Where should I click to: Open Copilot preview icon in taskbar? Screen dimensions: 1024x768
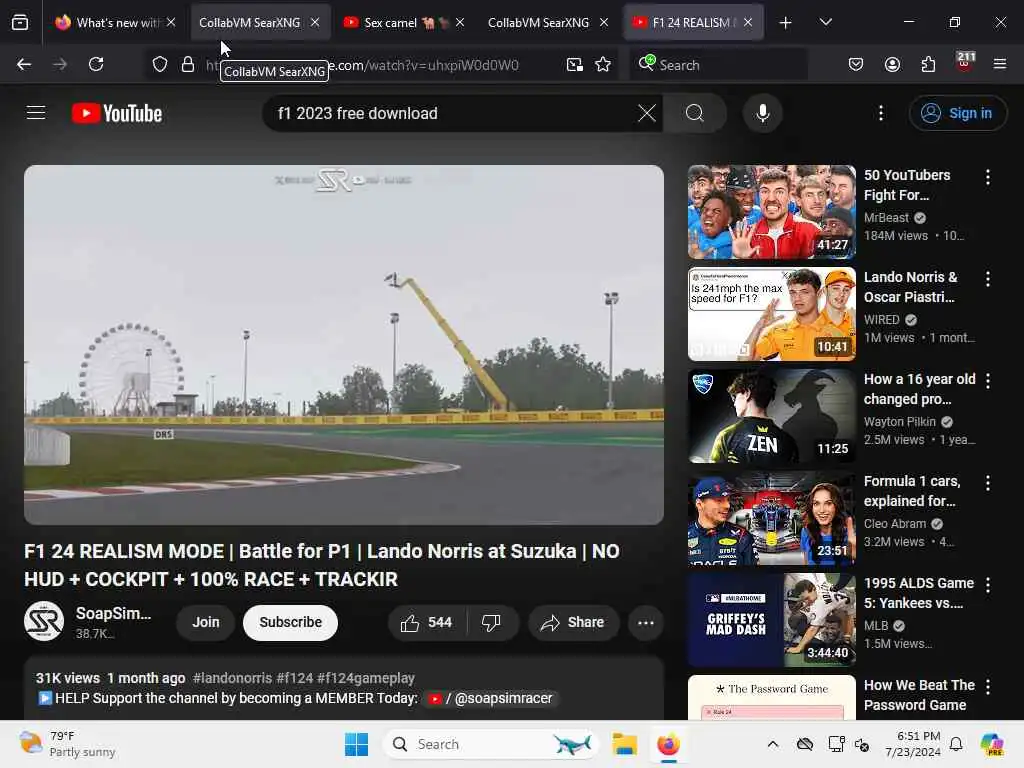tap(991, 744)
